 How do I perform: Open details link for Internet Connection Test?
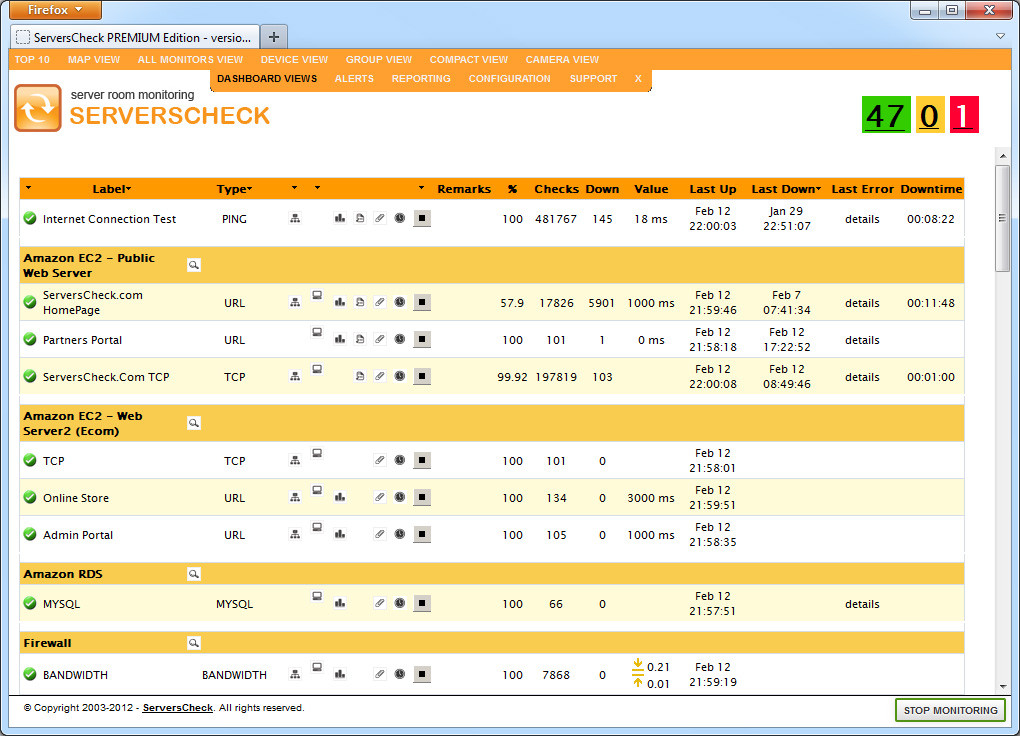[862, 219]
